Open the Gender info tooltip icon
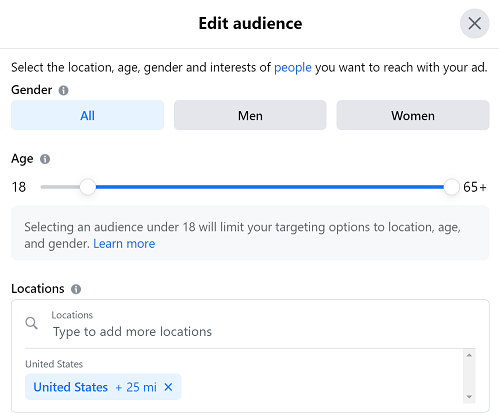The width and height of the screenshot is (499, 413). (x=63, y=90)
